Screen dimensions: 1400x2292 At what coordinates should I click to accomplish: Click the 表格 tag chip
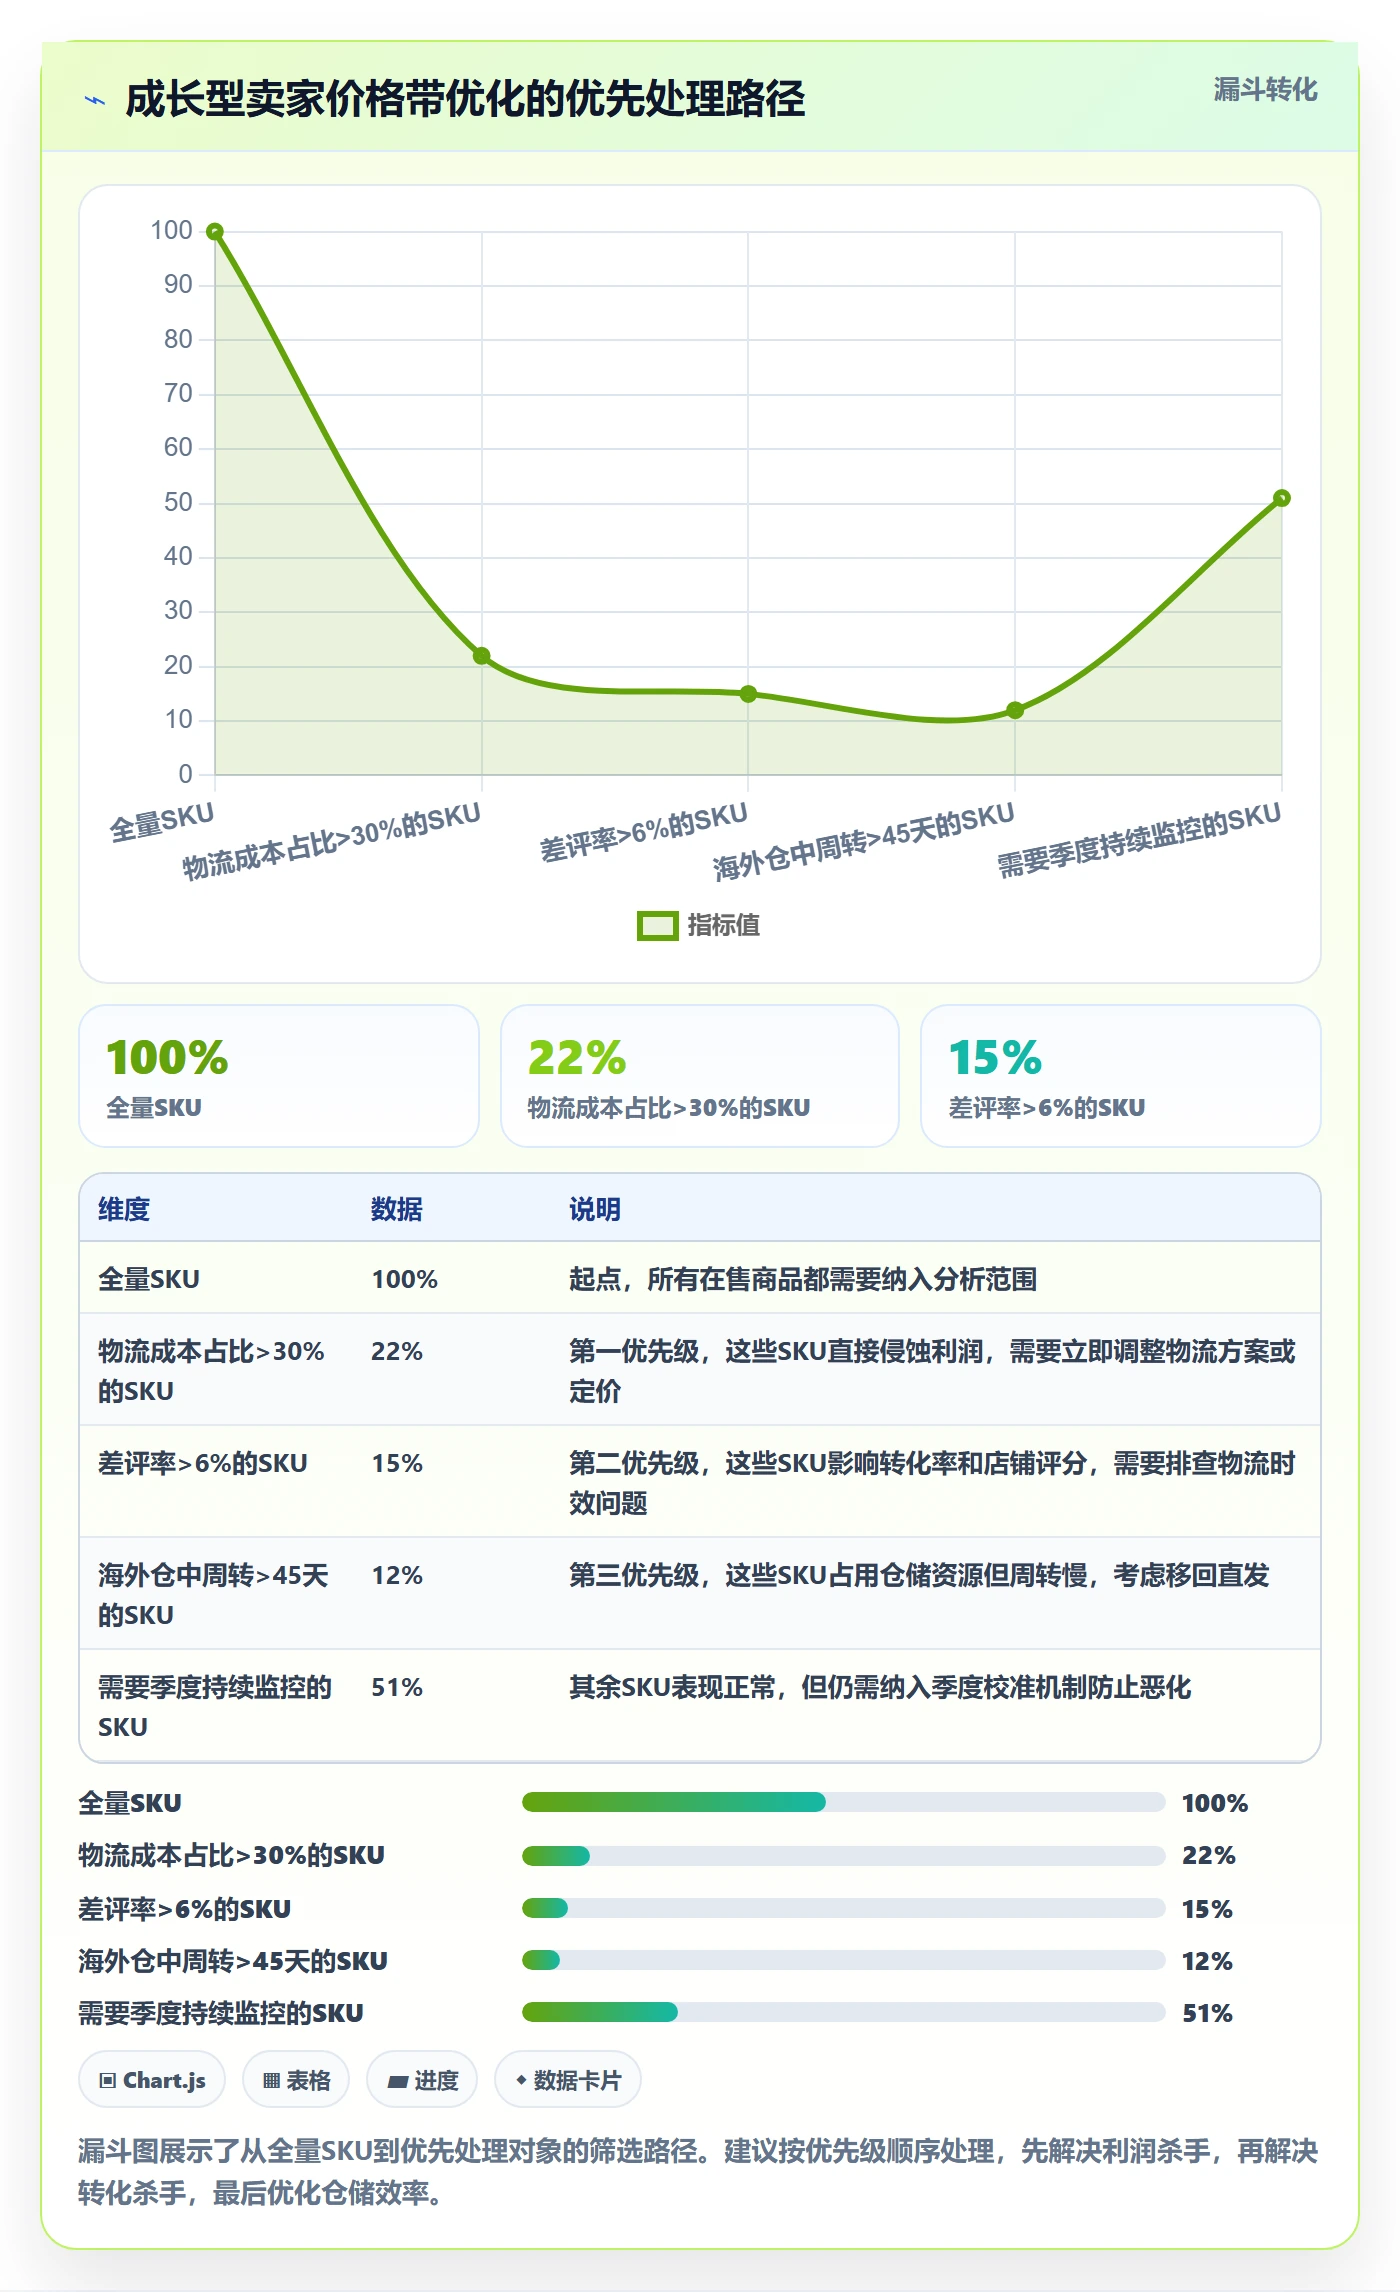[x=296, y=2080]
